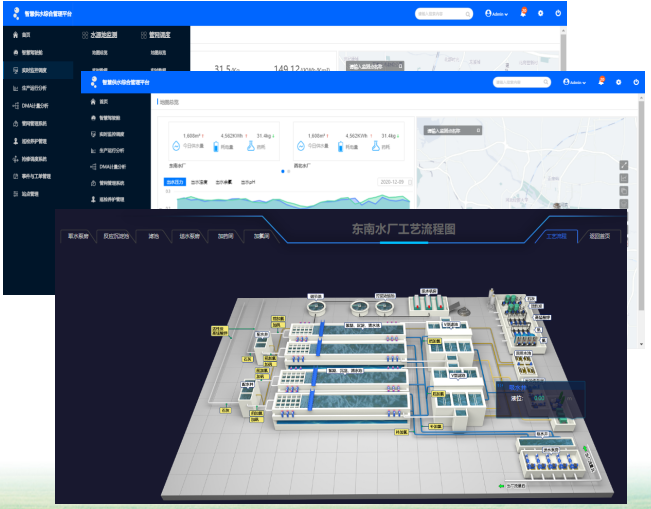651x509 pixels.
Task: Click the map search field in the middle window
Action: [x=453, y=130]
